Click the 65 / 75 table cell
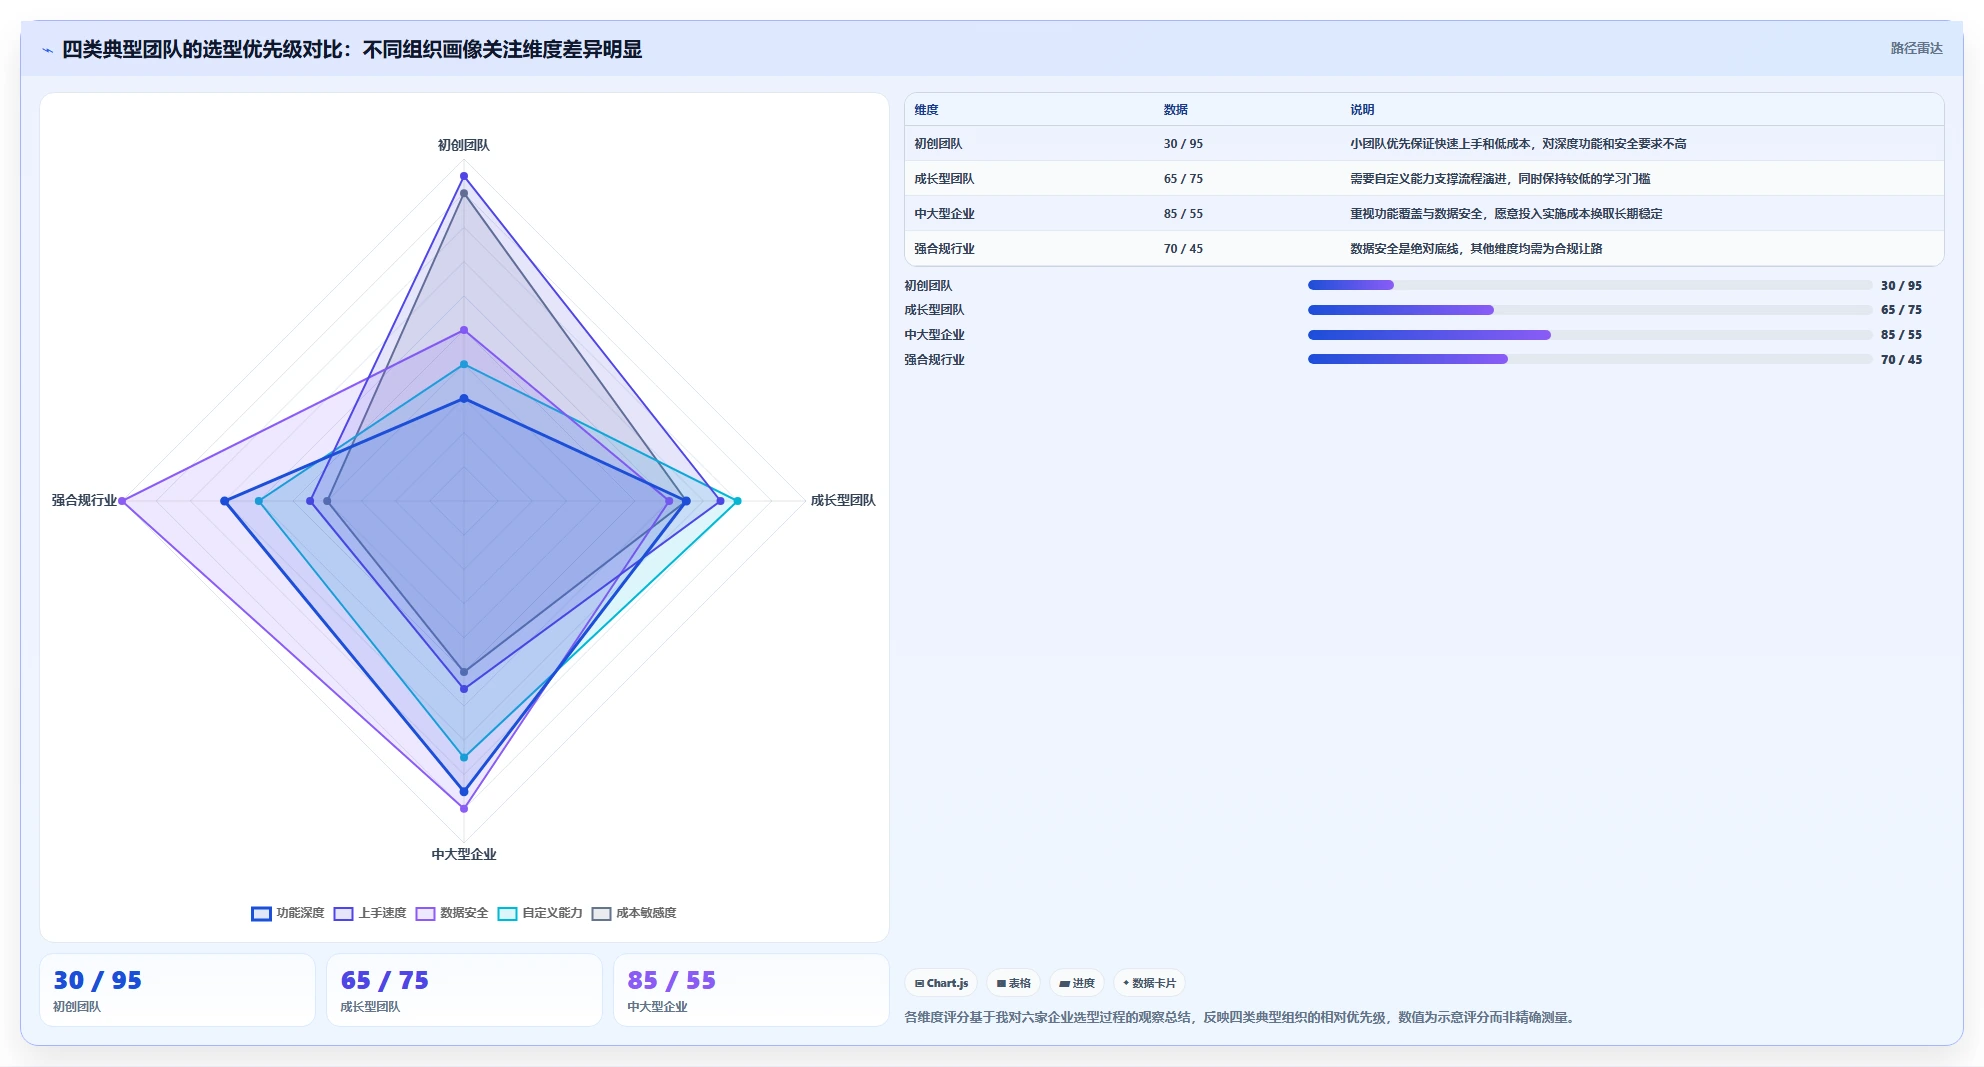Image resolution: width=1984 pixels, height=1067 pixels. click(x=1183, y=179)
